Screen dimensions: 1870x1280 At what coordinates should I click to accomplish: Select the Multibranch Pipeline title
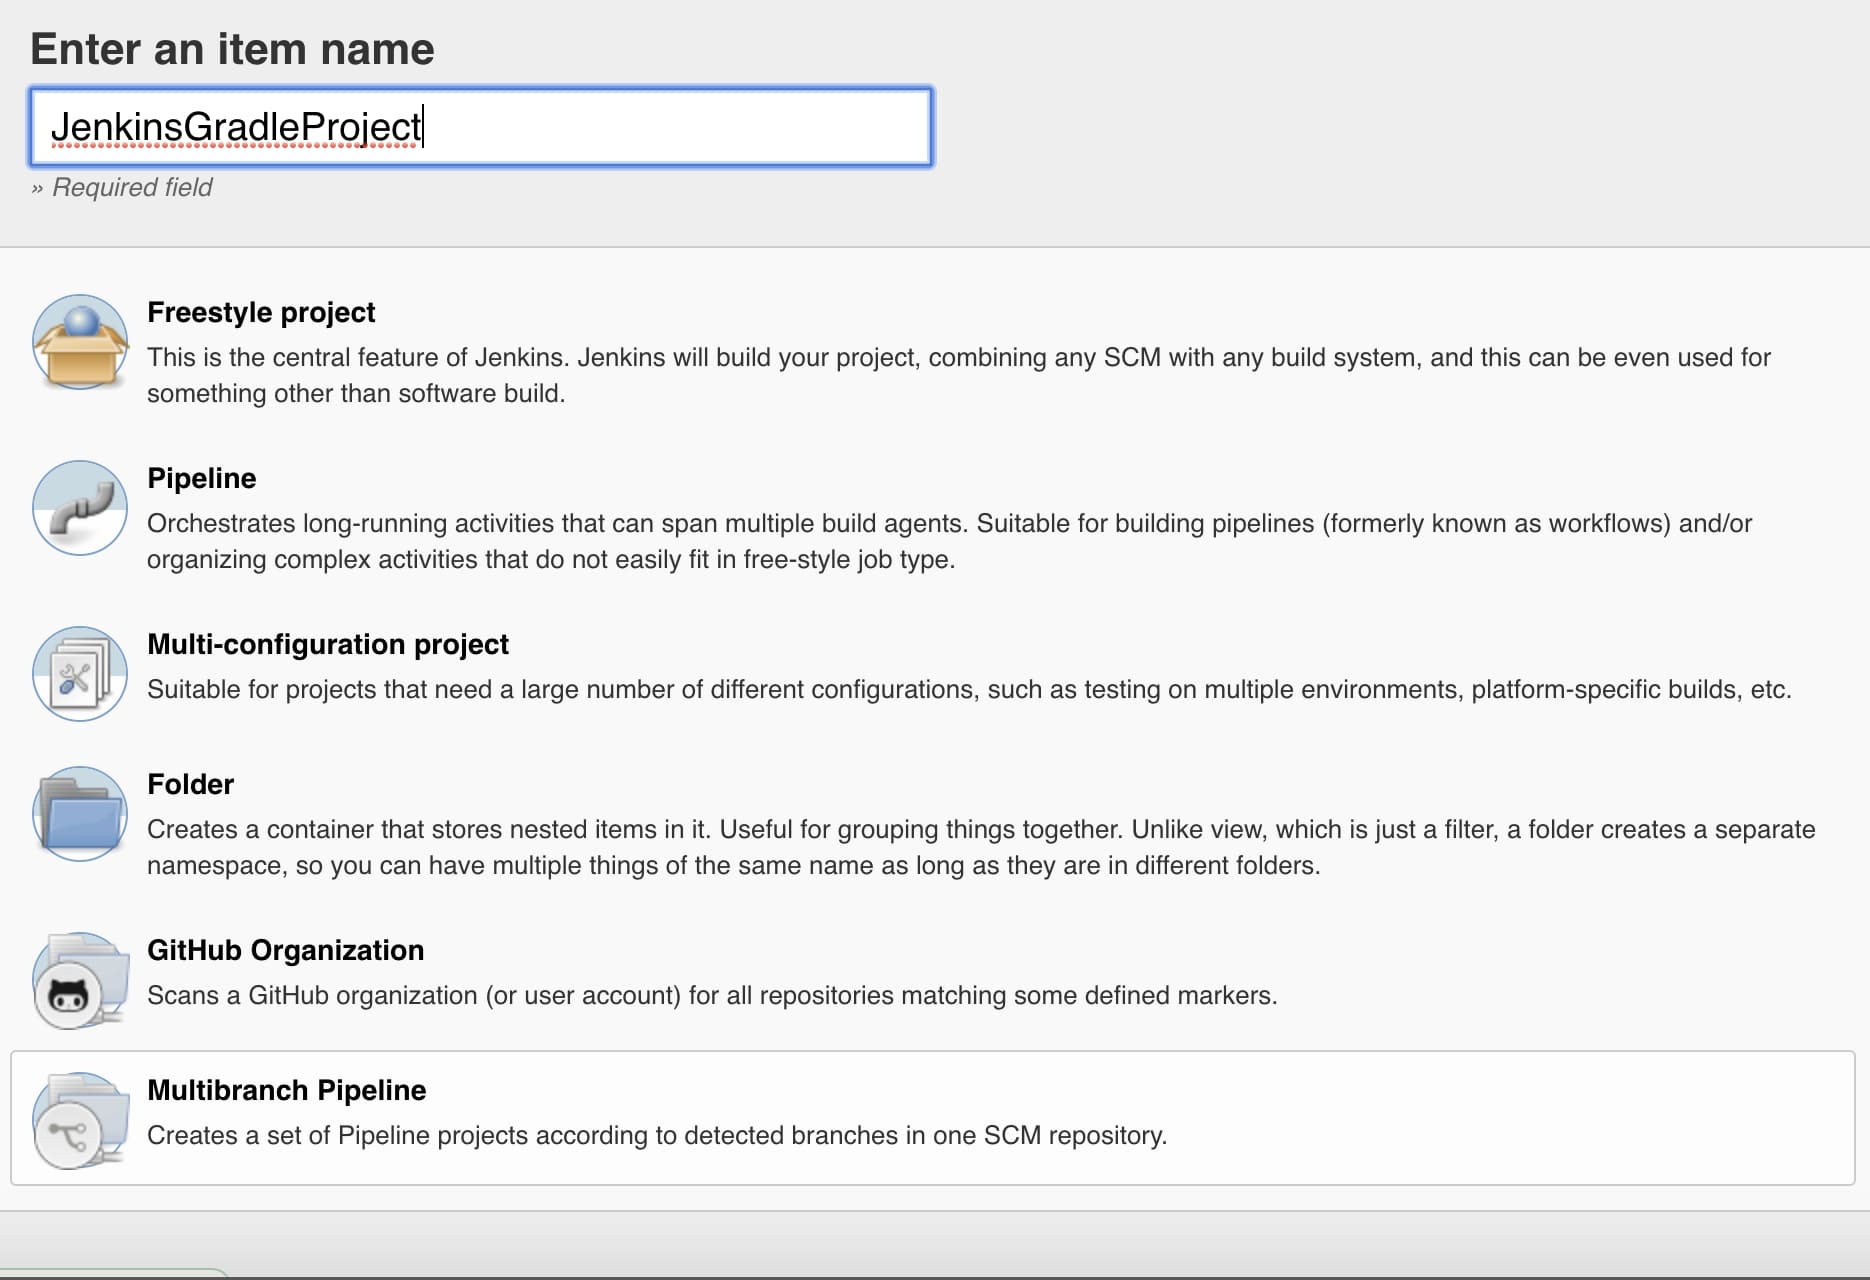286,1090
